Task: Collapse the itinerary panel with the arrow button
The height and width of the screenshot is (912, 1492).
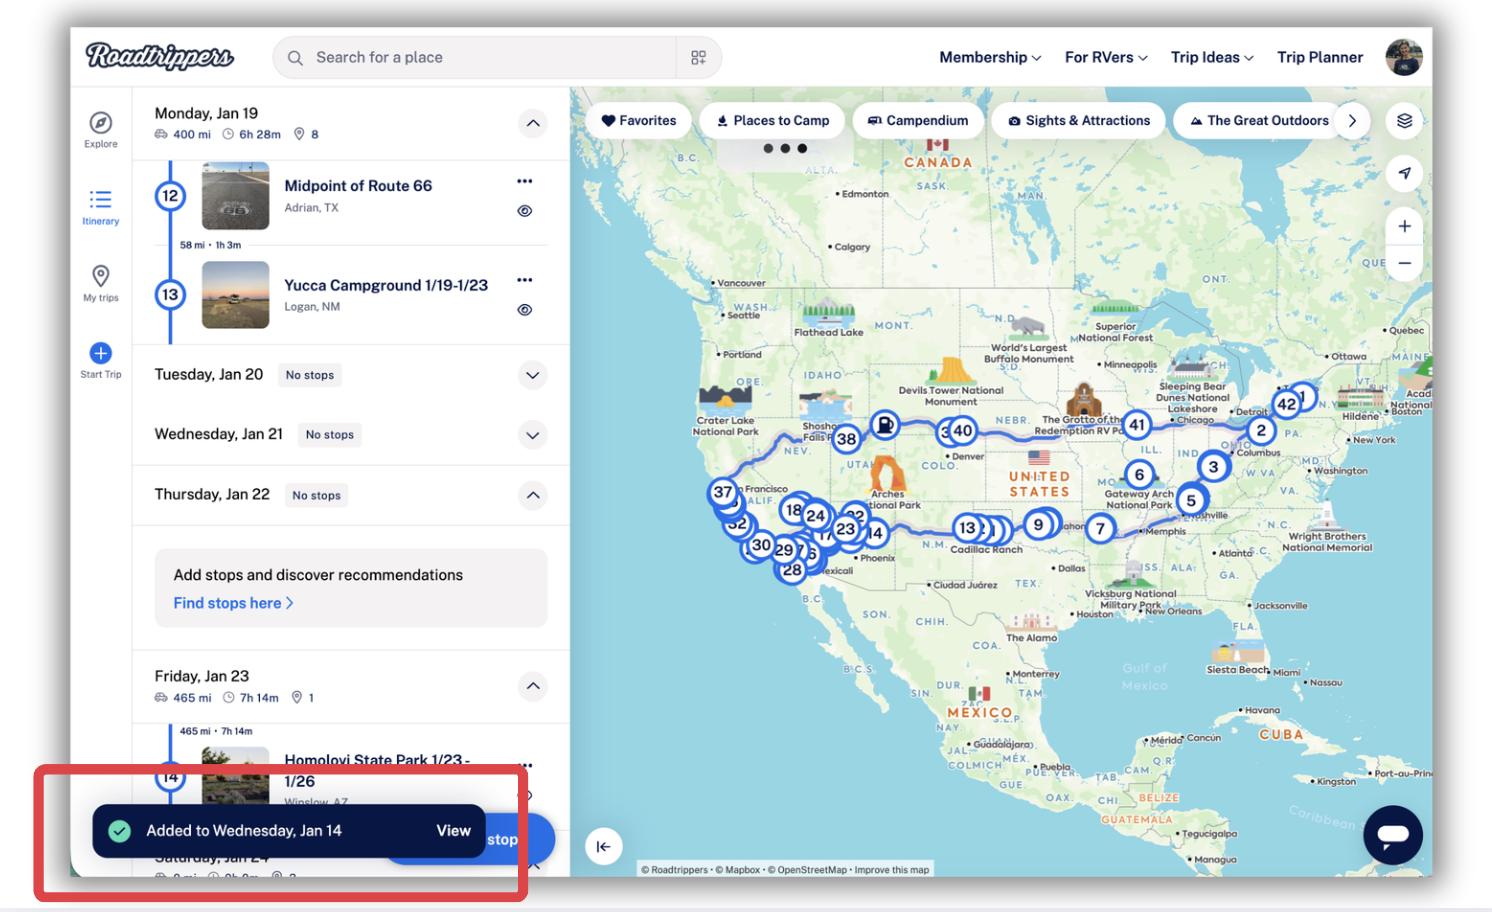Action: [603, 846]
